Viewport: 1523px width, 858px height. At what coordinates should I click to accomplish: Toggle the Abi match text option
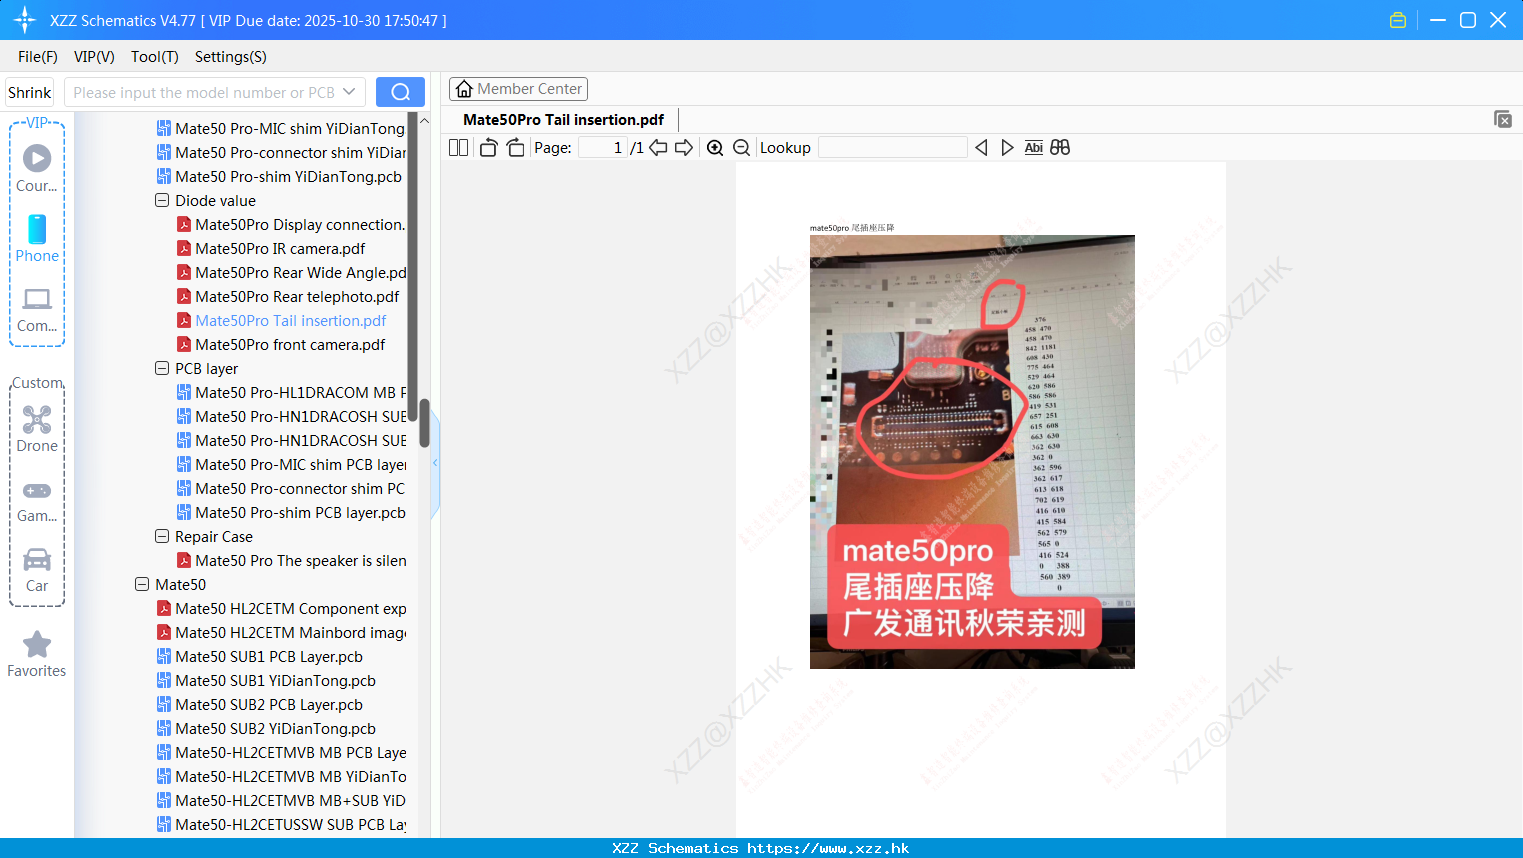tap(1034, 148)
